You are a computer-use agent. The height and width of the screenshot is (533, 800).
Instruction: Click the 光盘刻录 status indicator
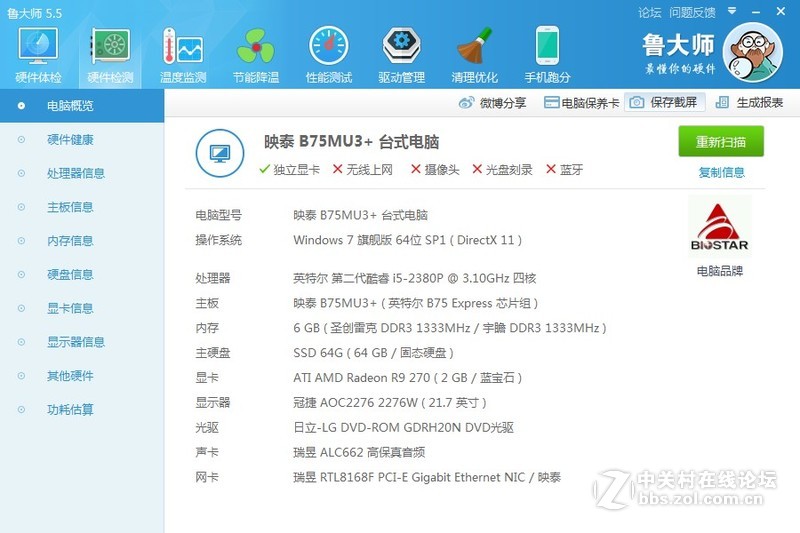(x=502, y=169)
